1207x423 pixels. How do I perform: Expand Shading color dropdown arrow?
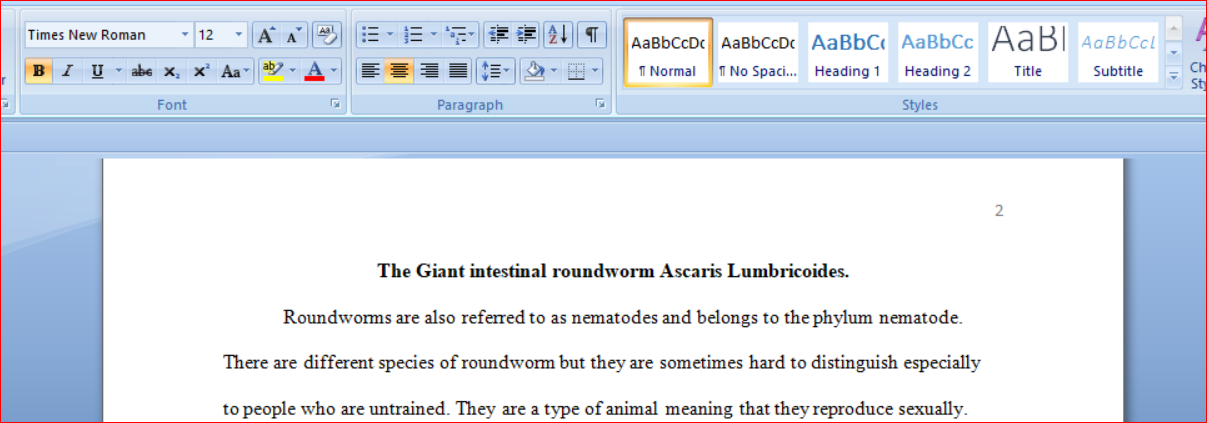tap(554, 71)
